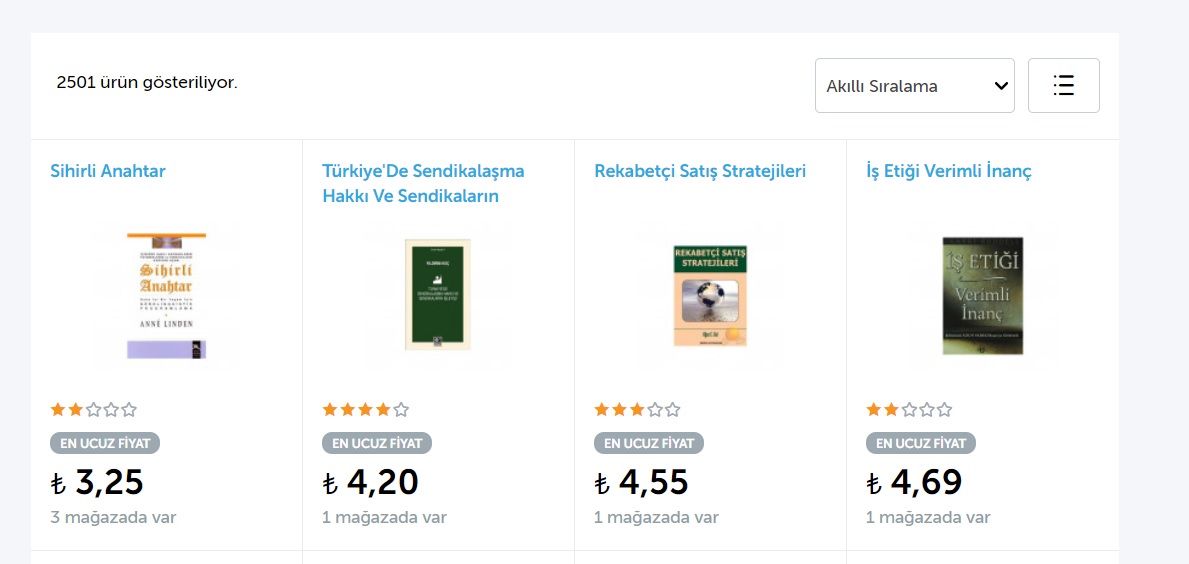This screenshot has width=1189, height=564.
Task: Click the İş Etiği book cover
Action: pyautogui.click(x=982, y=295)
